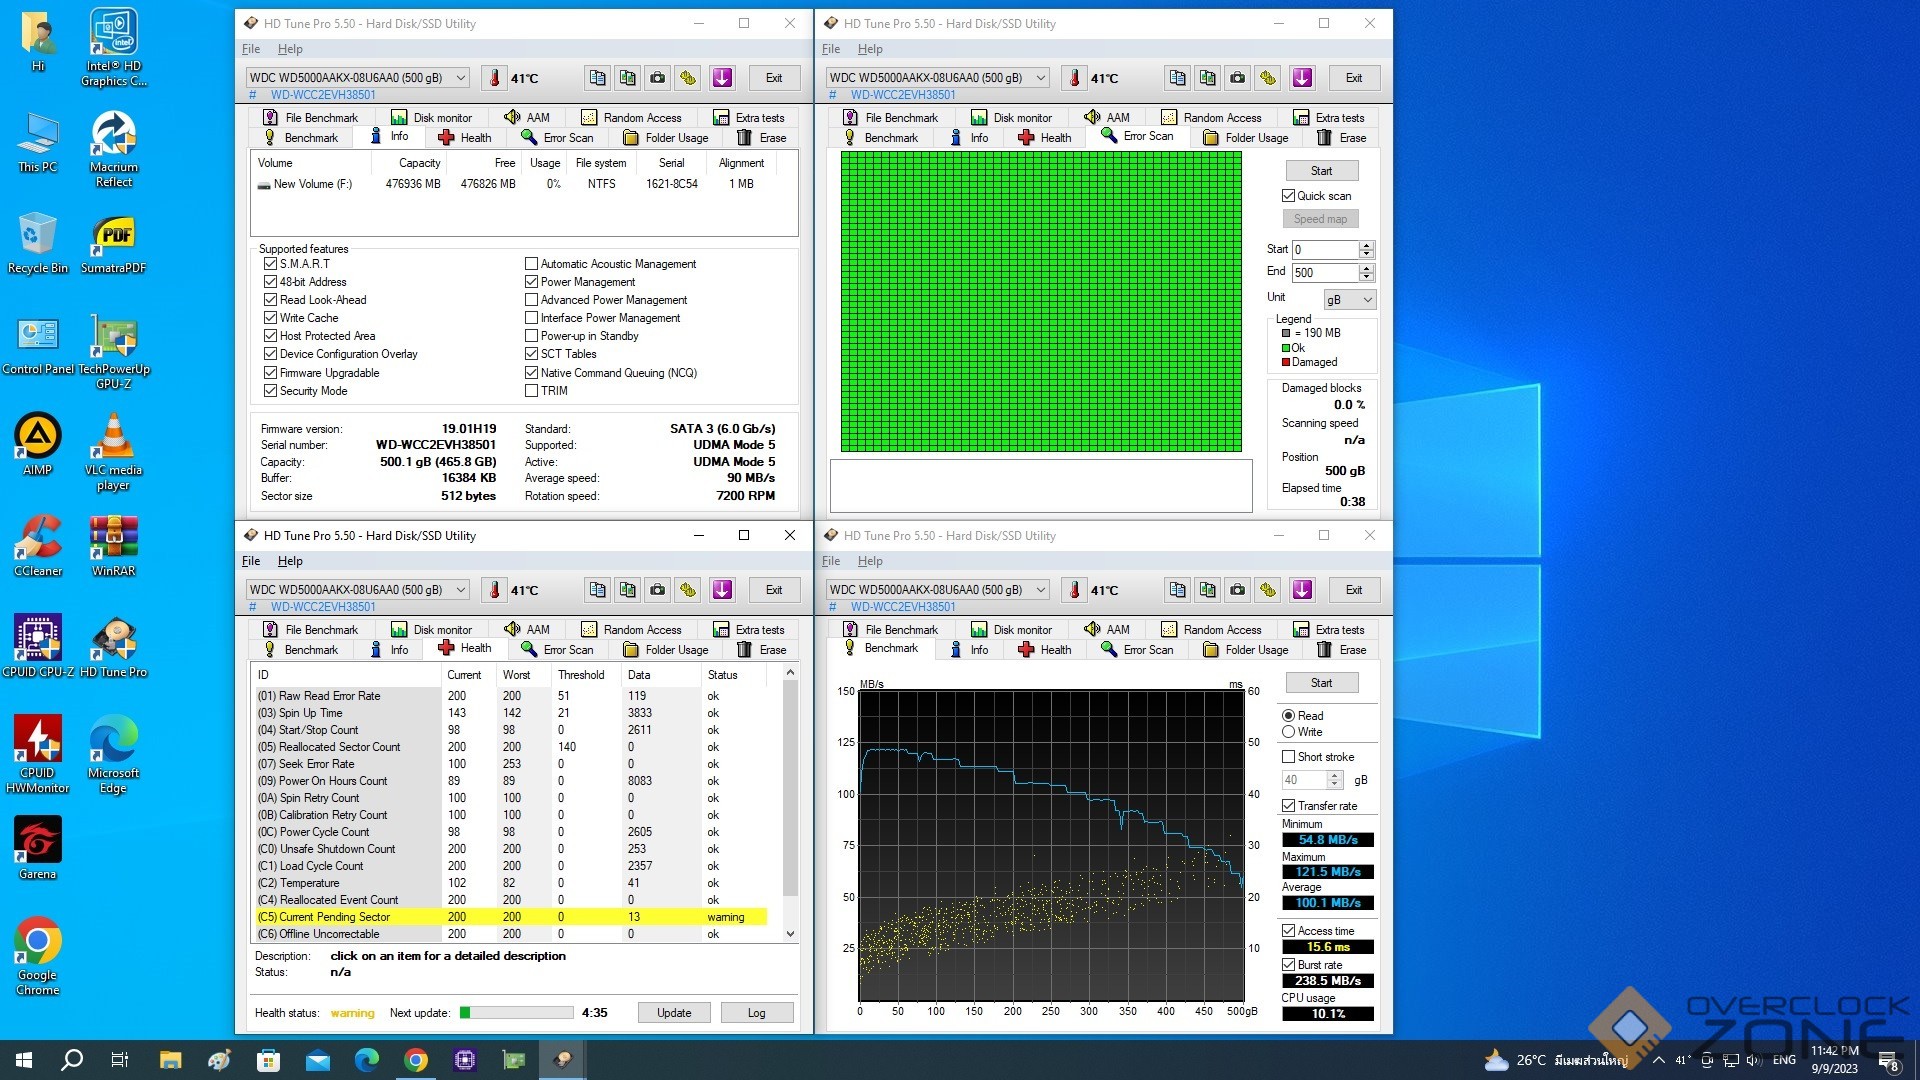Open Google Chrome from the taskbar

tap(416, 1060)
